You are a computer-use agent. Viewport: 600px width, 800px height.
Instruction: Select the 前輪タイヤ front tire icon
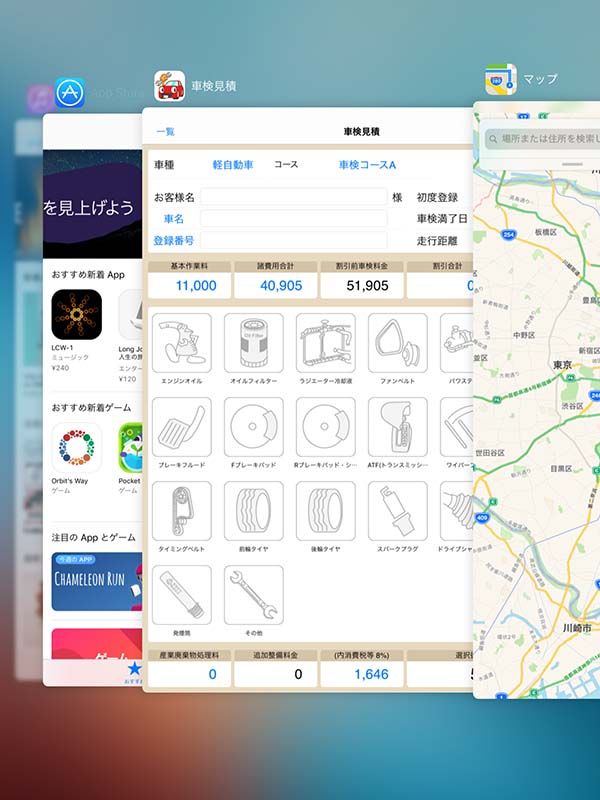click(253, 511)
